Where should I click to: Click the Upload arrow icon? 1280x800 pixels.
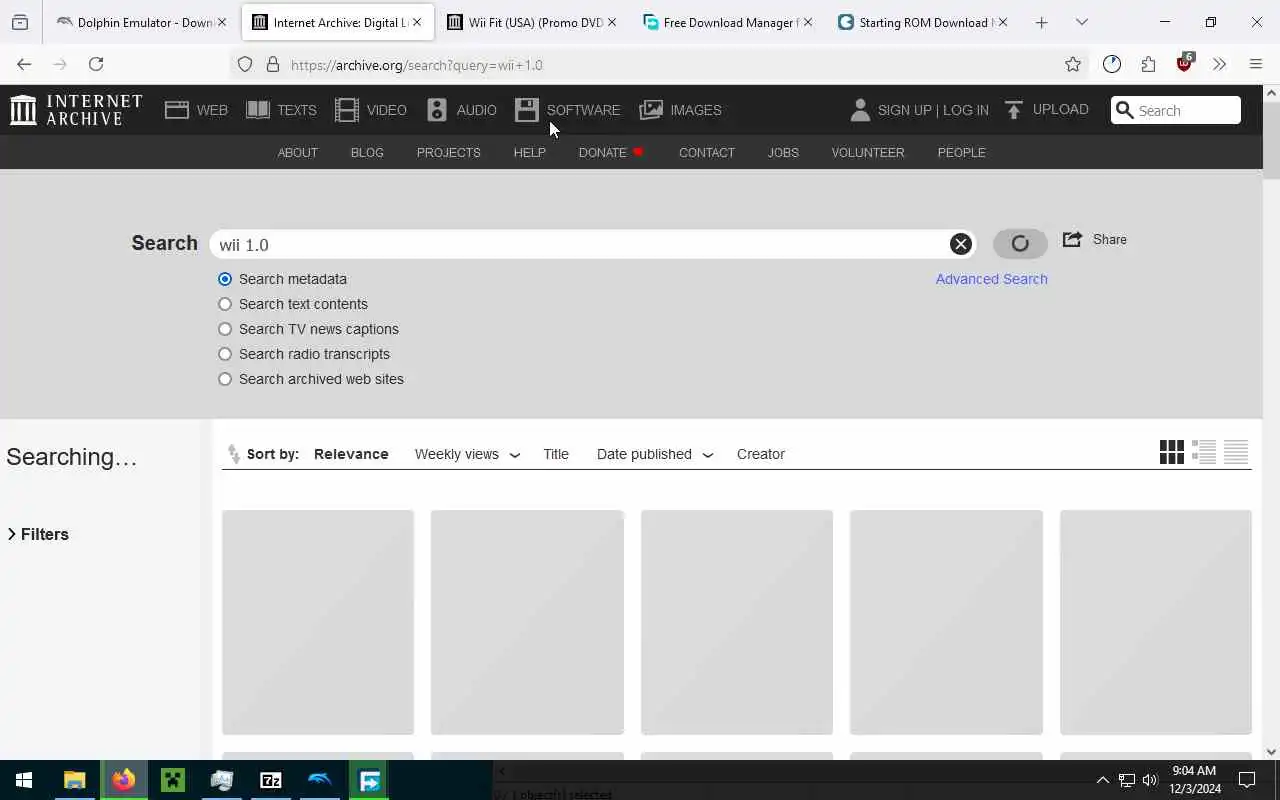click(1014, 110)
